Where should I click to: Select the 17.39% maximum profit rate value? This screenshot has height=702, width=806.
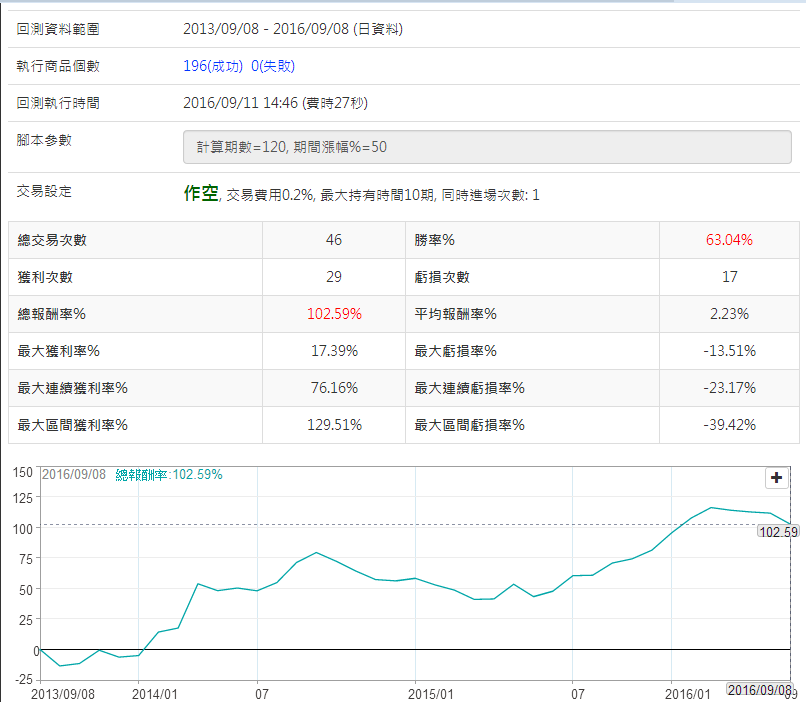click(334, 351)
